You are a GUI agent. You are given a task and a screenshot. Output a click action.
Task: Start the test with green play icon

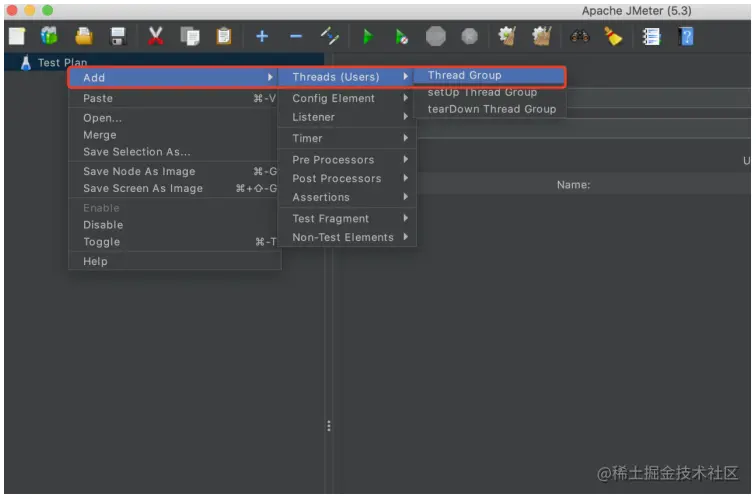click(368, 36)
